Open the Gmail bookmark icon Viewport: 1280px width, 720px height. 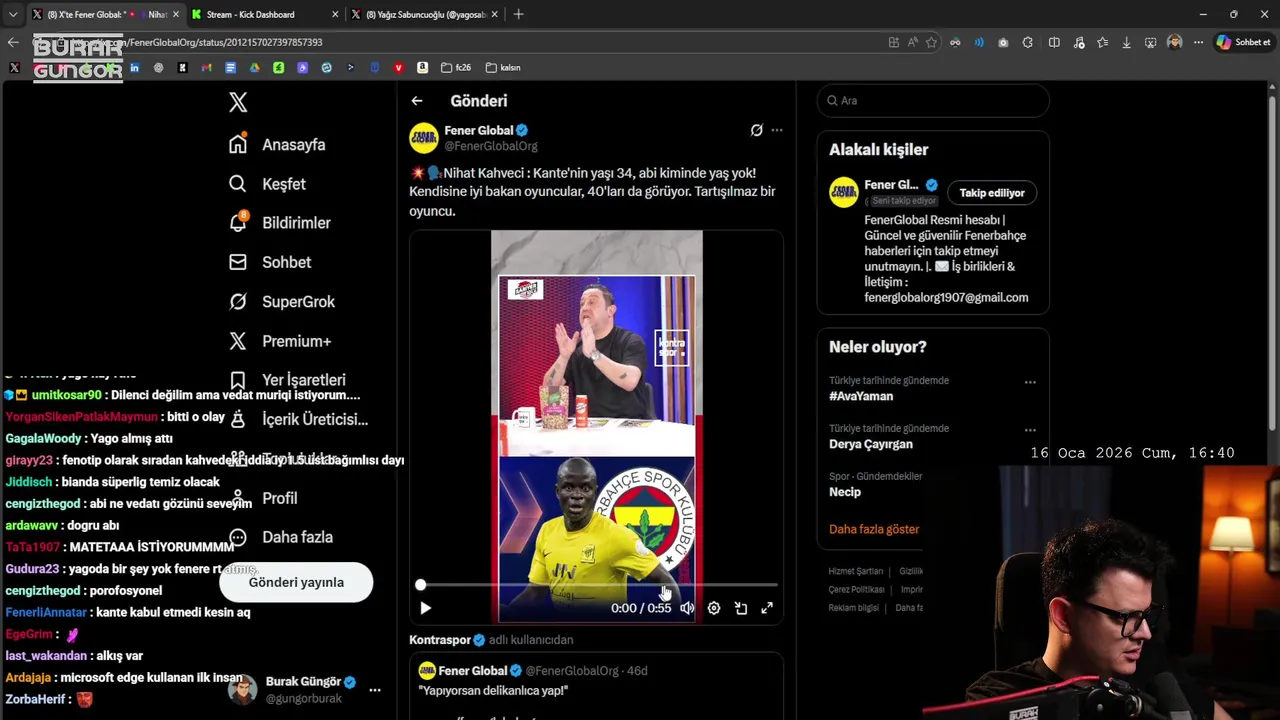pyautogui.click(x=206, y=68)
